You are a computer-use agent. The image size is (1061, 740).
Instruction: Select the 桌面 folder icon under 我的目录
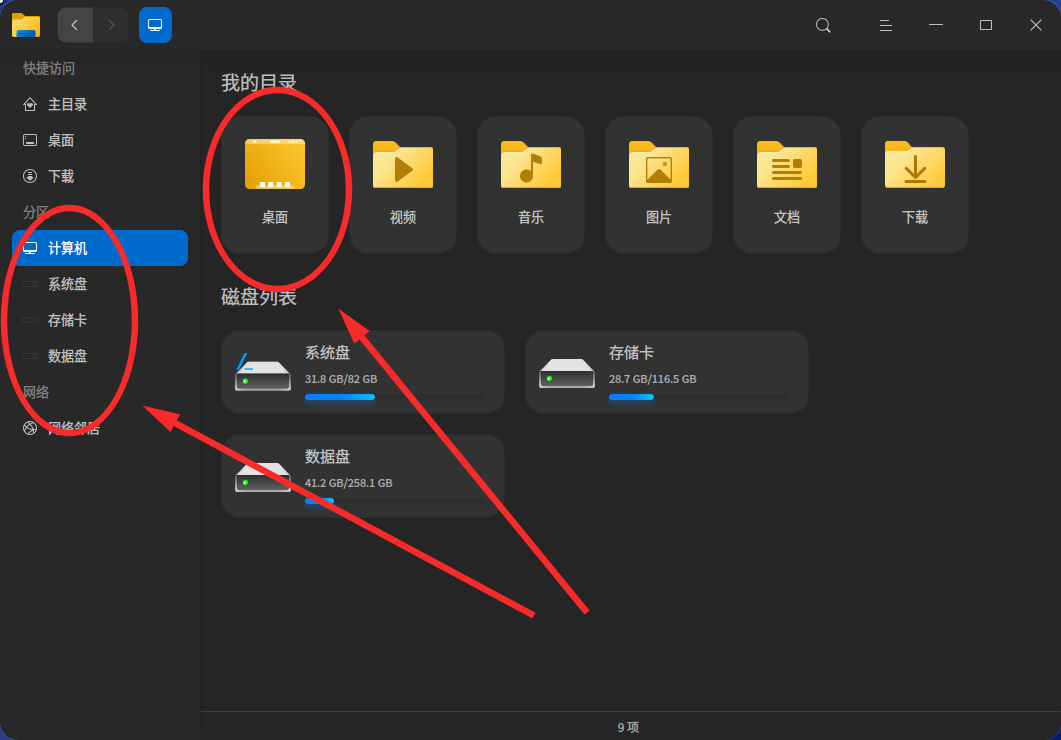[x=275, y=164]
